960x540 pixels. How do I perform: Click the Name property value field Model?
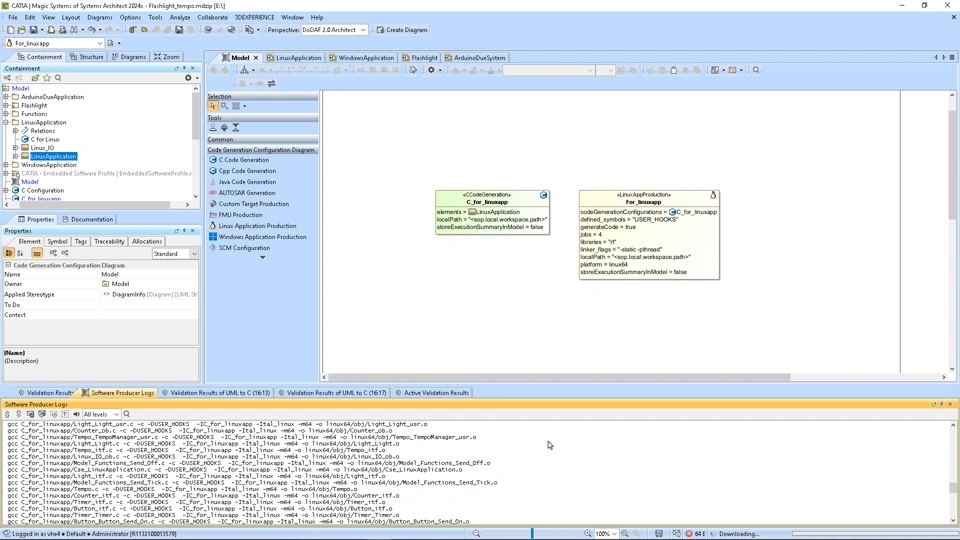coord(149,274)
